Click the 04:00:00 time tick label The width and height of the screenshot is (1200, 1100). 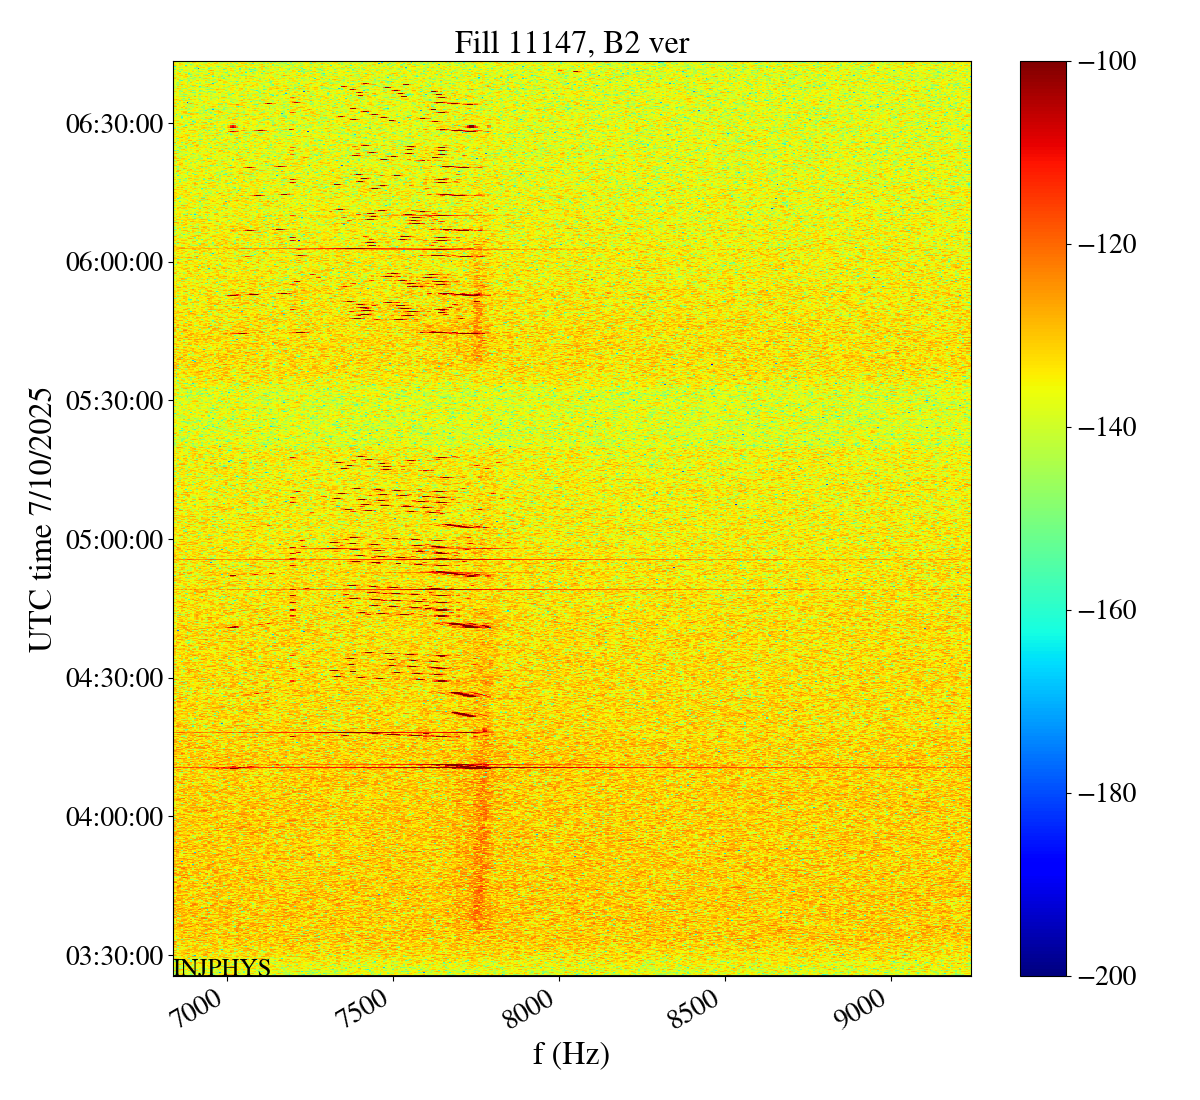tap(114, 817)
